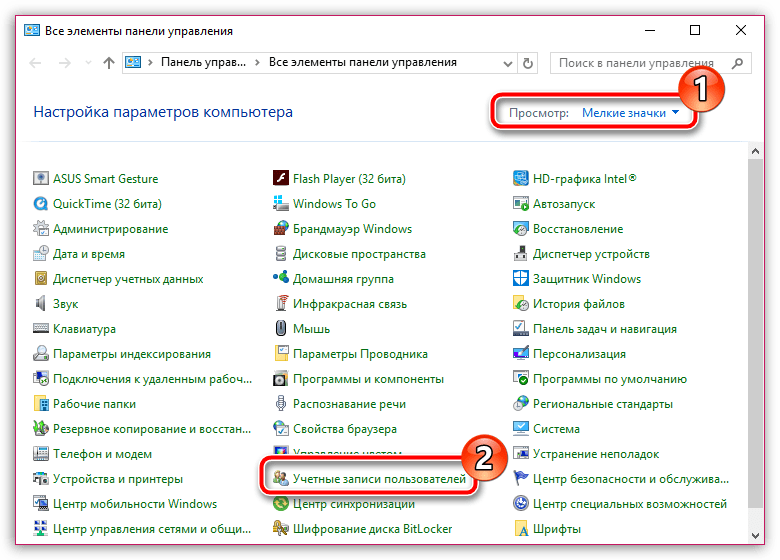Open the Система monitor icon
780x560 pixels.
click(520, 429)
